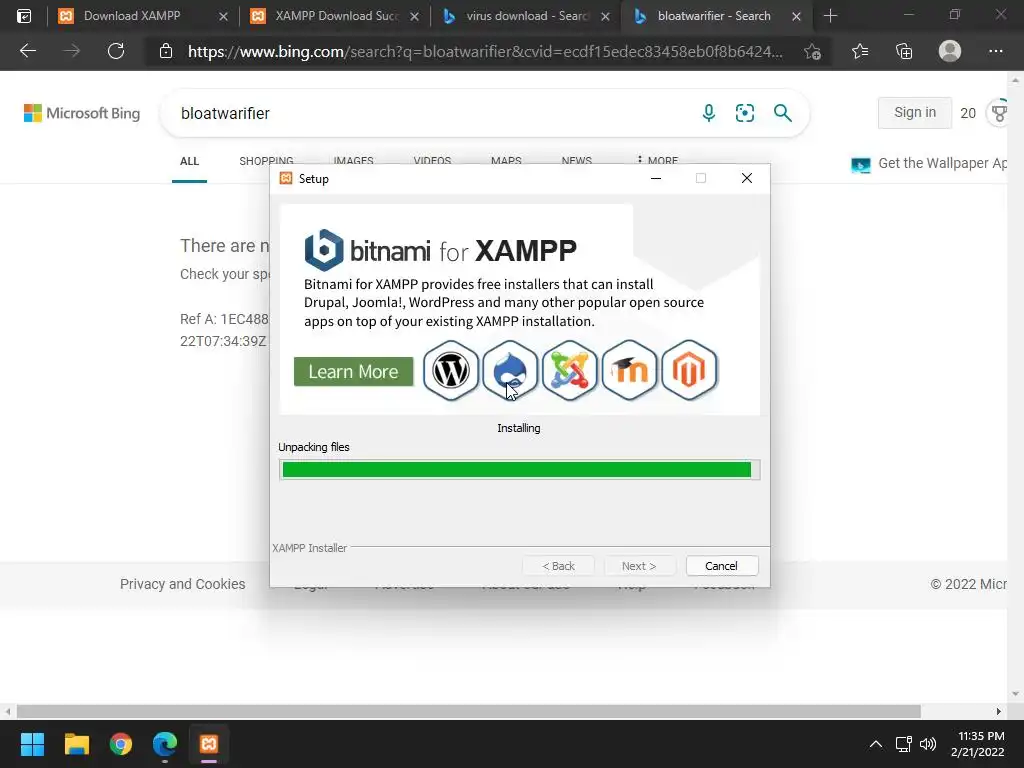Open the taskbar clock and date
This screenshot has width=1024, height=768.
pos(978,744)
